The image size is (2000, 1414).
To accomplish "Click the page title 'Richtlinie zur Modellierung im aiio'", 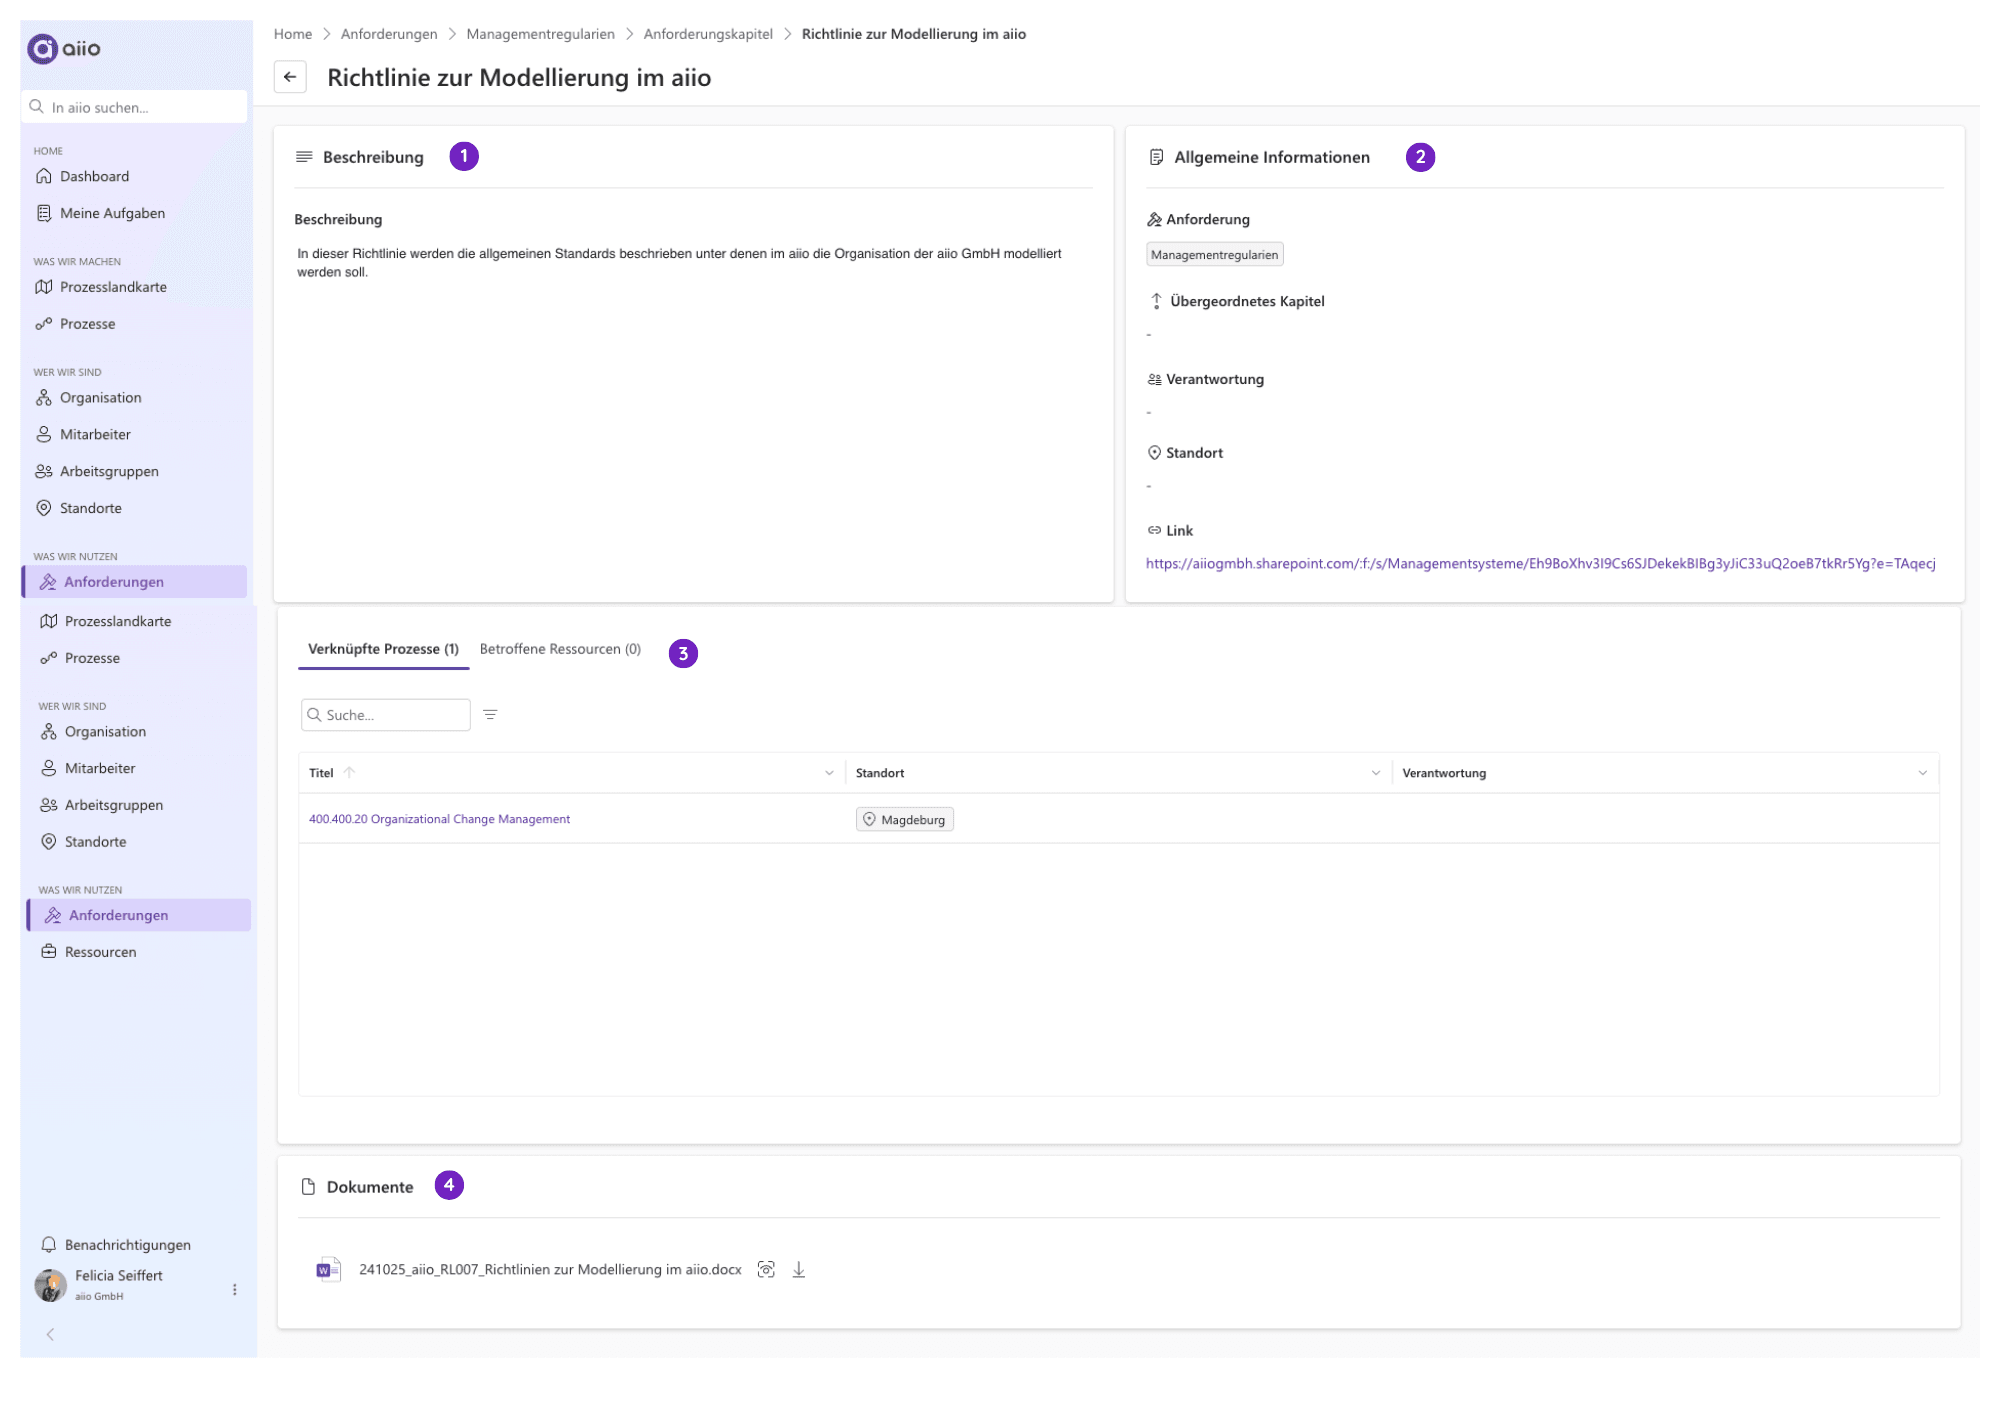I will (519, 78).
